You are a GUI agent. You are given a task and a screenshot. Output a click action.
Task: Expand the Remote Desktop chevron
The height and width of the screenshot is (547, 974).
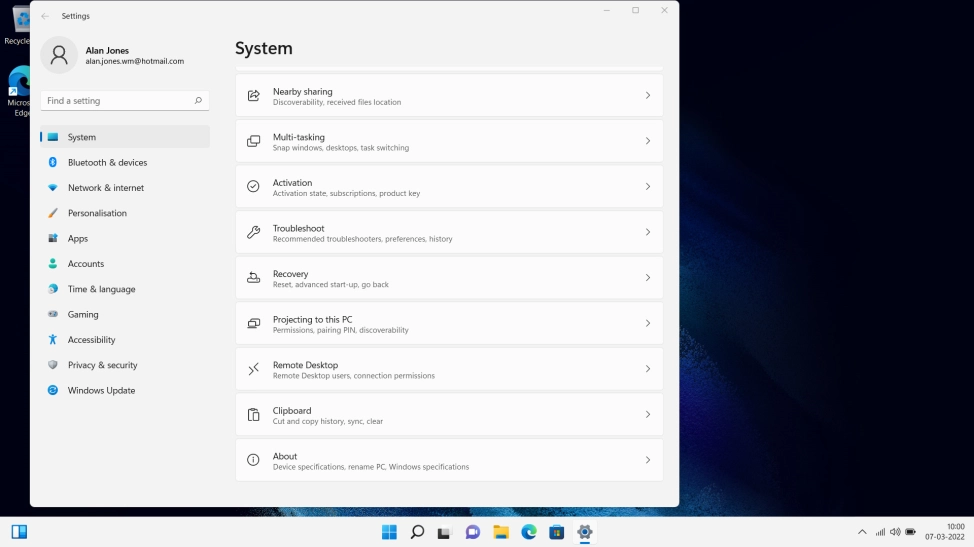coord(647,369)
